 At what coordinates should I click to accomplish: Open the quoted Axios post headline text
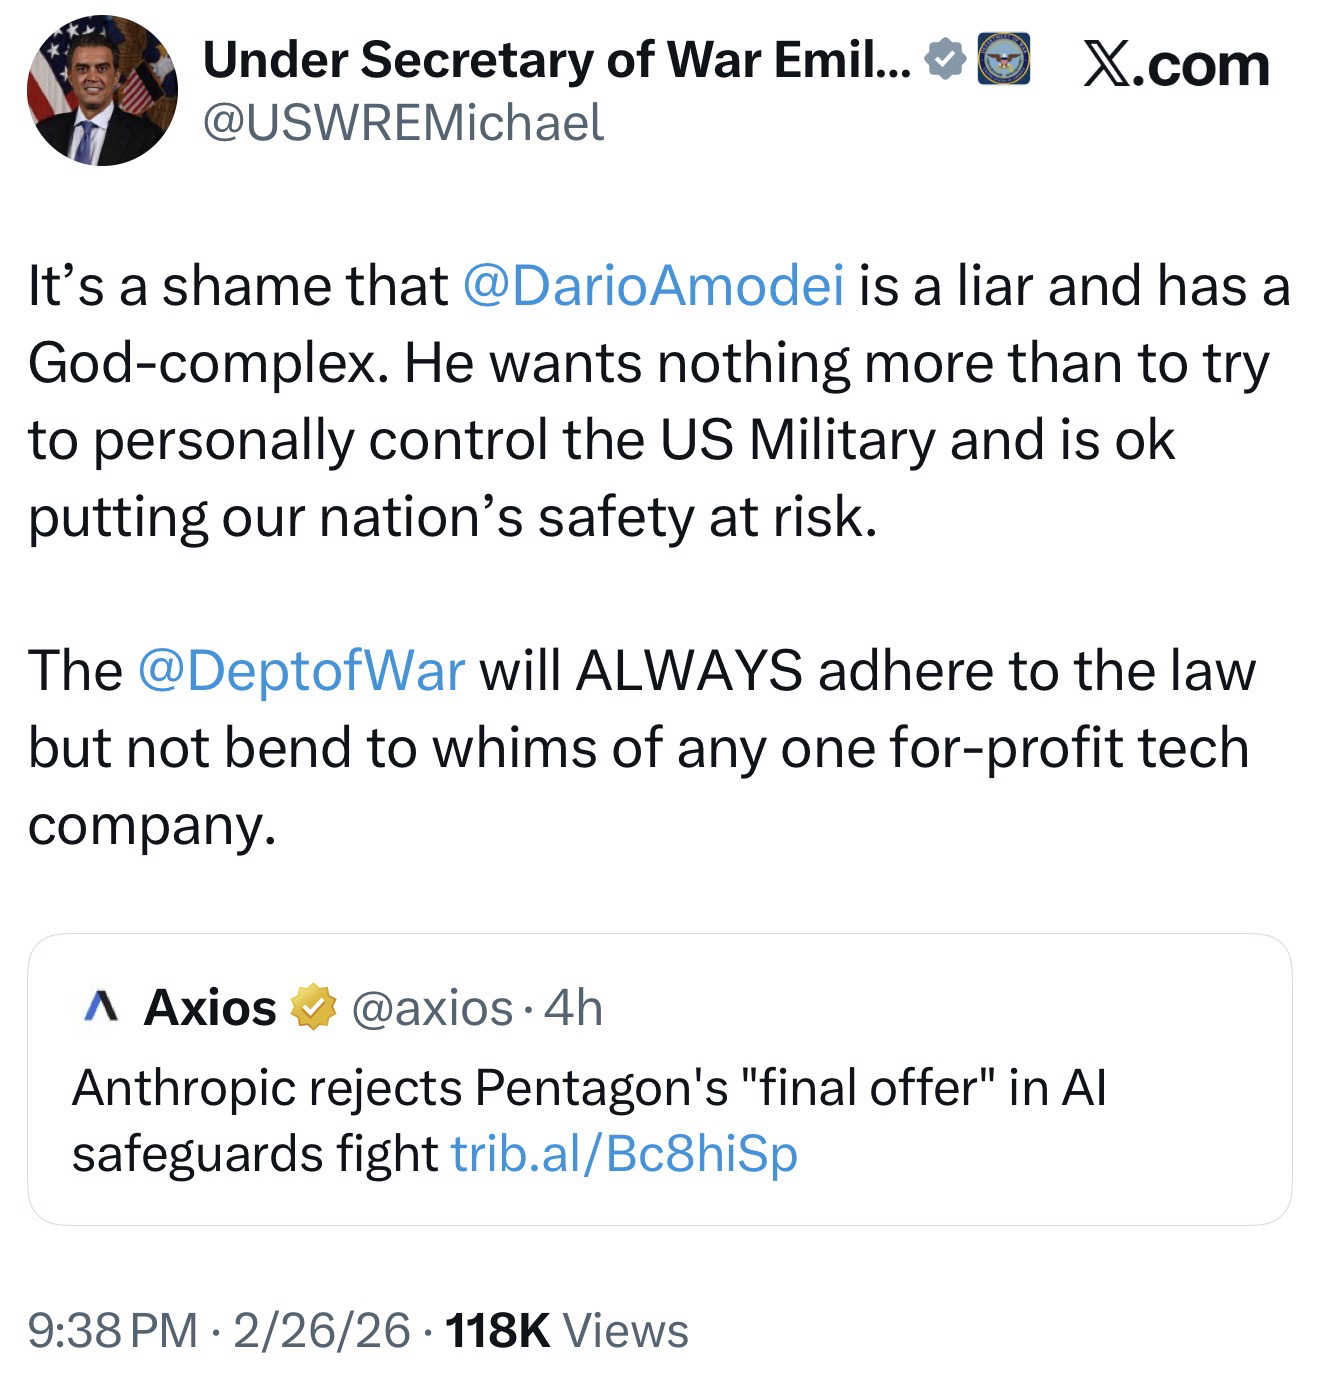(x=588, y=1089)
